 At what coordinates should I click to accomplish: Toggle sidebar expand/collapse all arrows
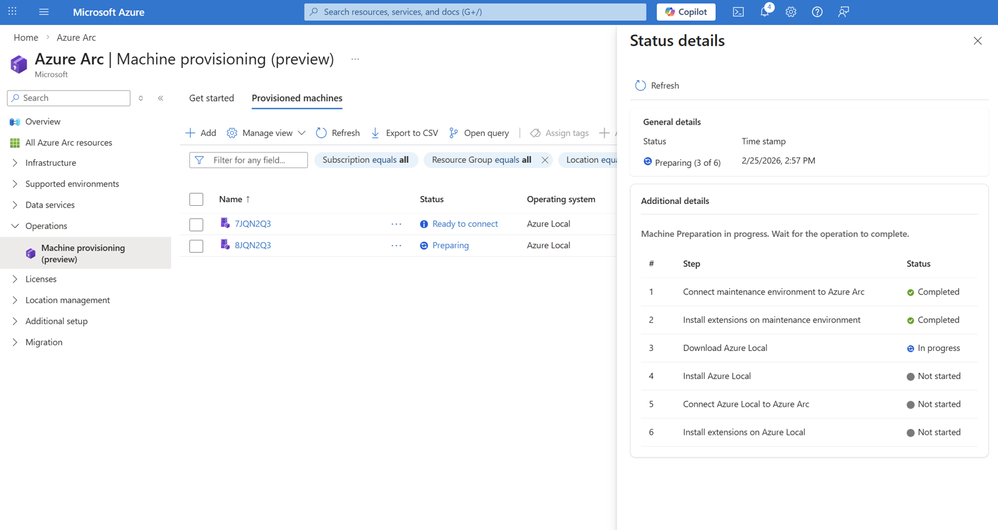[x=141, y=98]
